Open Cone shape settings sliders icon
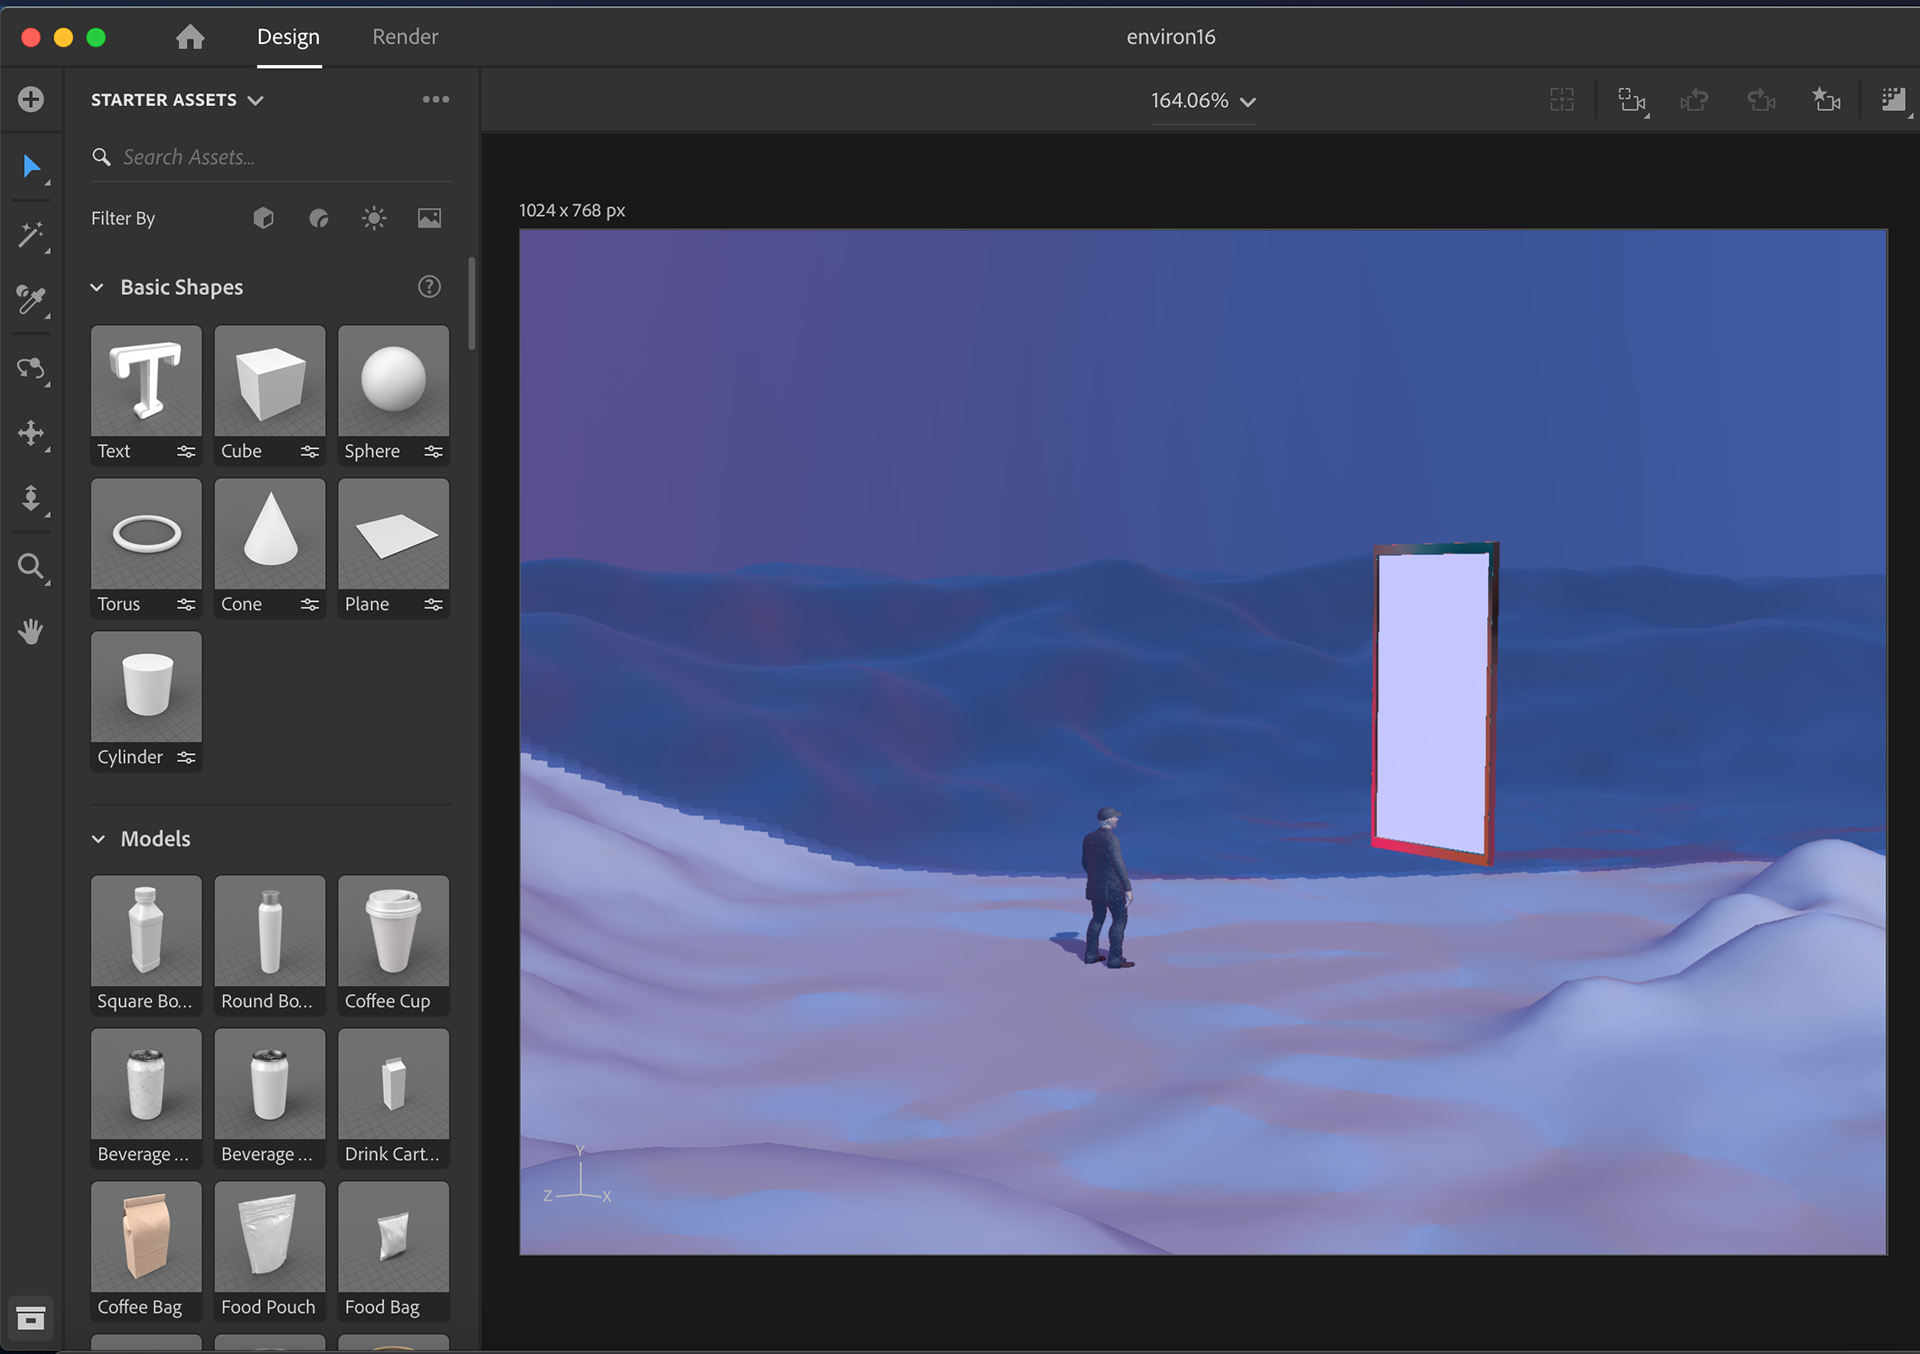The width and height of the screenshot is (1920, 1354). point(310,605)
